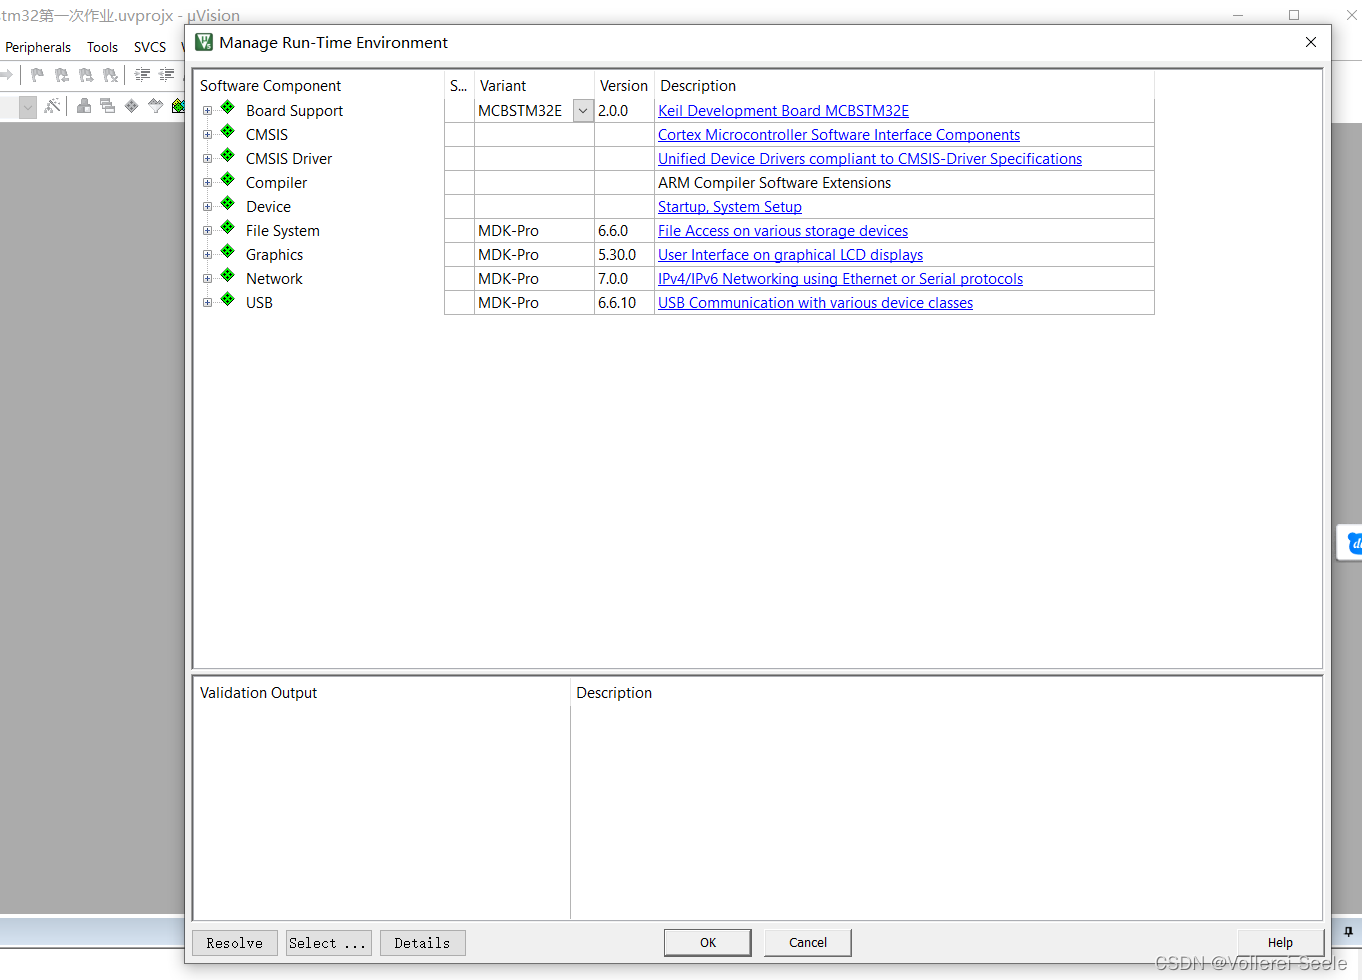Click the Resolve button

pyautogui.click(x=235, y=943)
